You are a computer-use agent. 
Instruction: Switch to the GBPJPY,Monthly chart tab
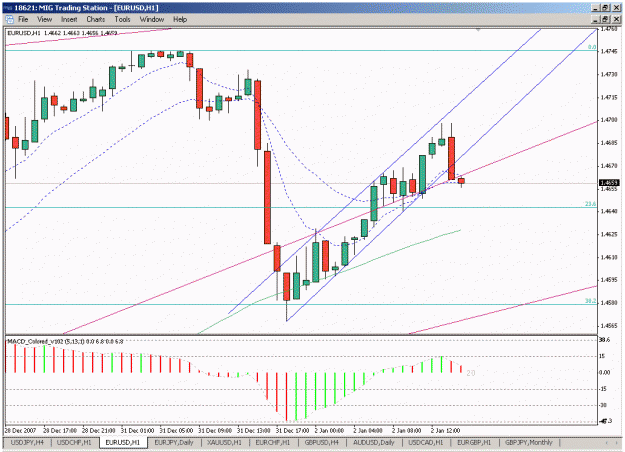(529, 442)
